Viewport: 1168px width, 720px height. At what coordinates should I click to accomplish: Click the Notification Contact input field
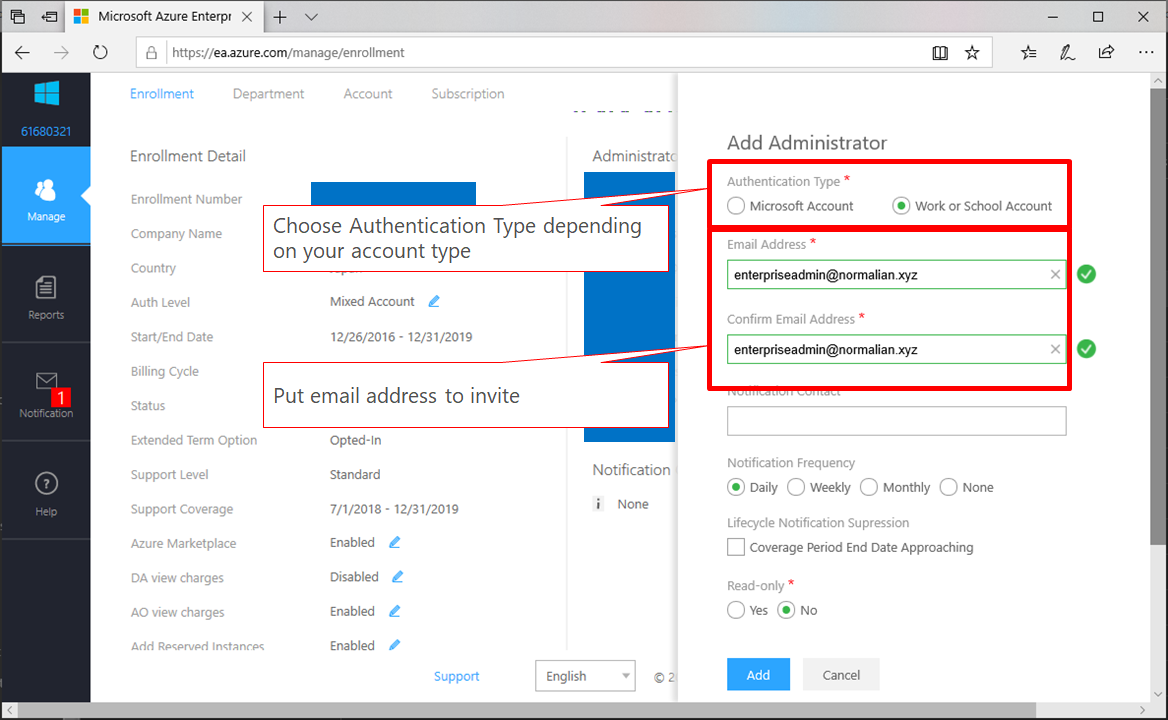coord(897,421)
